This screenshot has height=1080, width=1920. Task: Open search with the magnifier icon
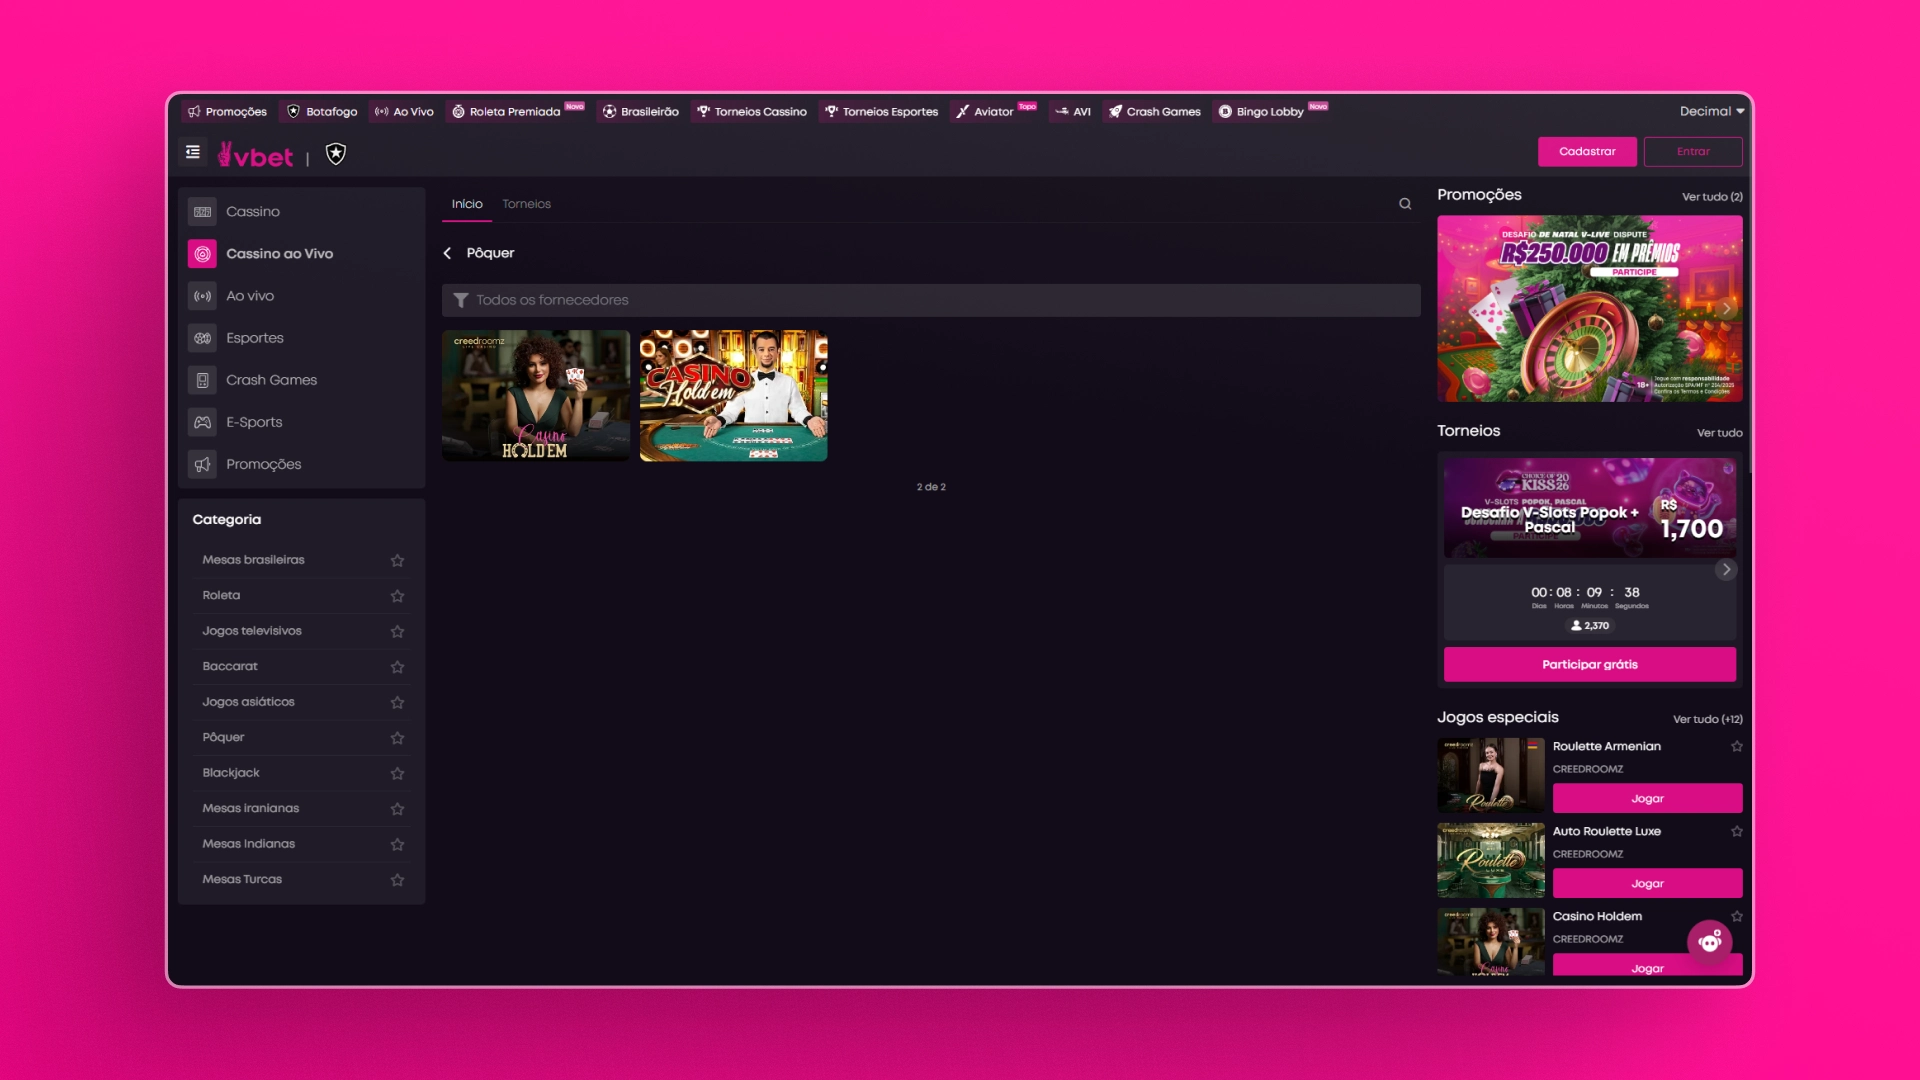pos(1405,204)
